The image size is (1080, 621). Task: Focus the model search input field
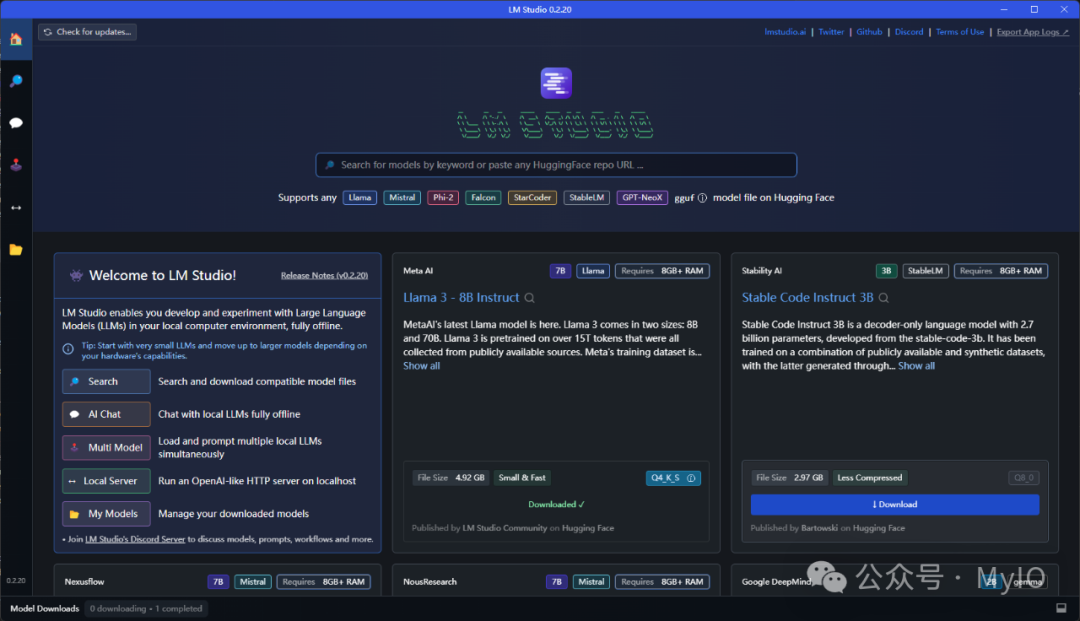(556, 165)
